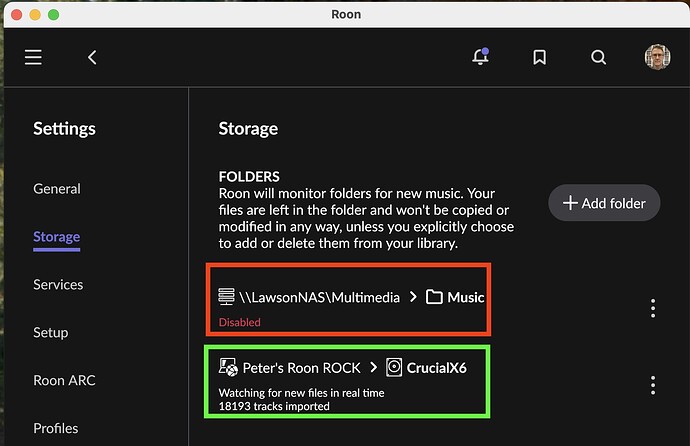Image resolution: width=690 pixels, height=446 pixels.
Task: Click the Add folder button
Action: click(x=604, y=203)
